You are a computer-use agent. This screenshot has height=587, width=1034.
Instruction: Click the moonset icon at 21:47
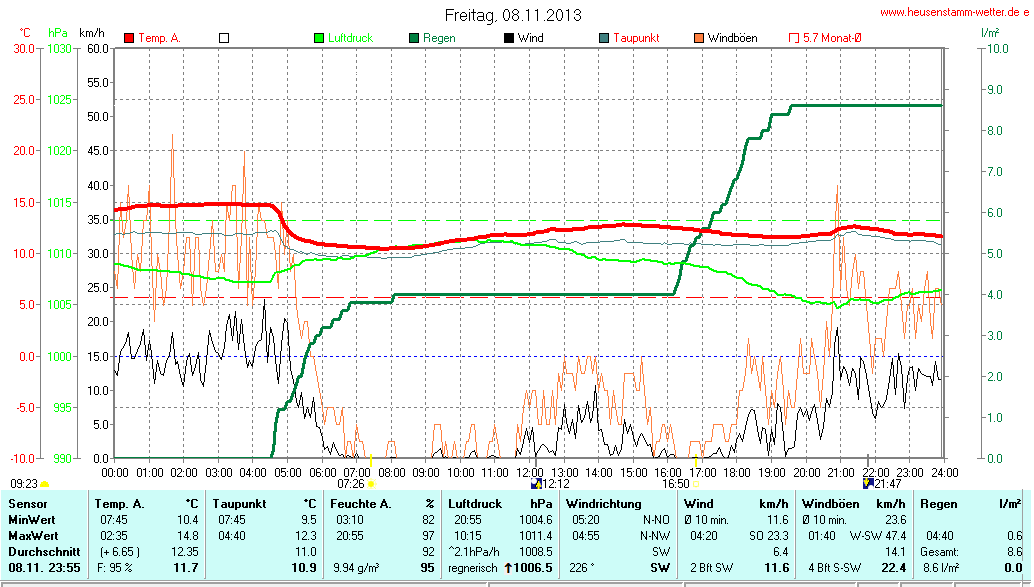(x=868, y=483)
